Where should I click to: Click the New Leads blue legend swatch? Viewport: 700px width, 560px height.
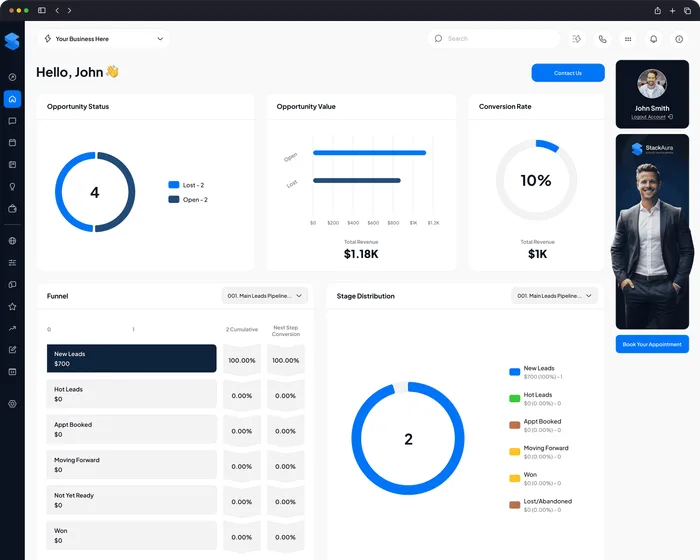(514, 372)
